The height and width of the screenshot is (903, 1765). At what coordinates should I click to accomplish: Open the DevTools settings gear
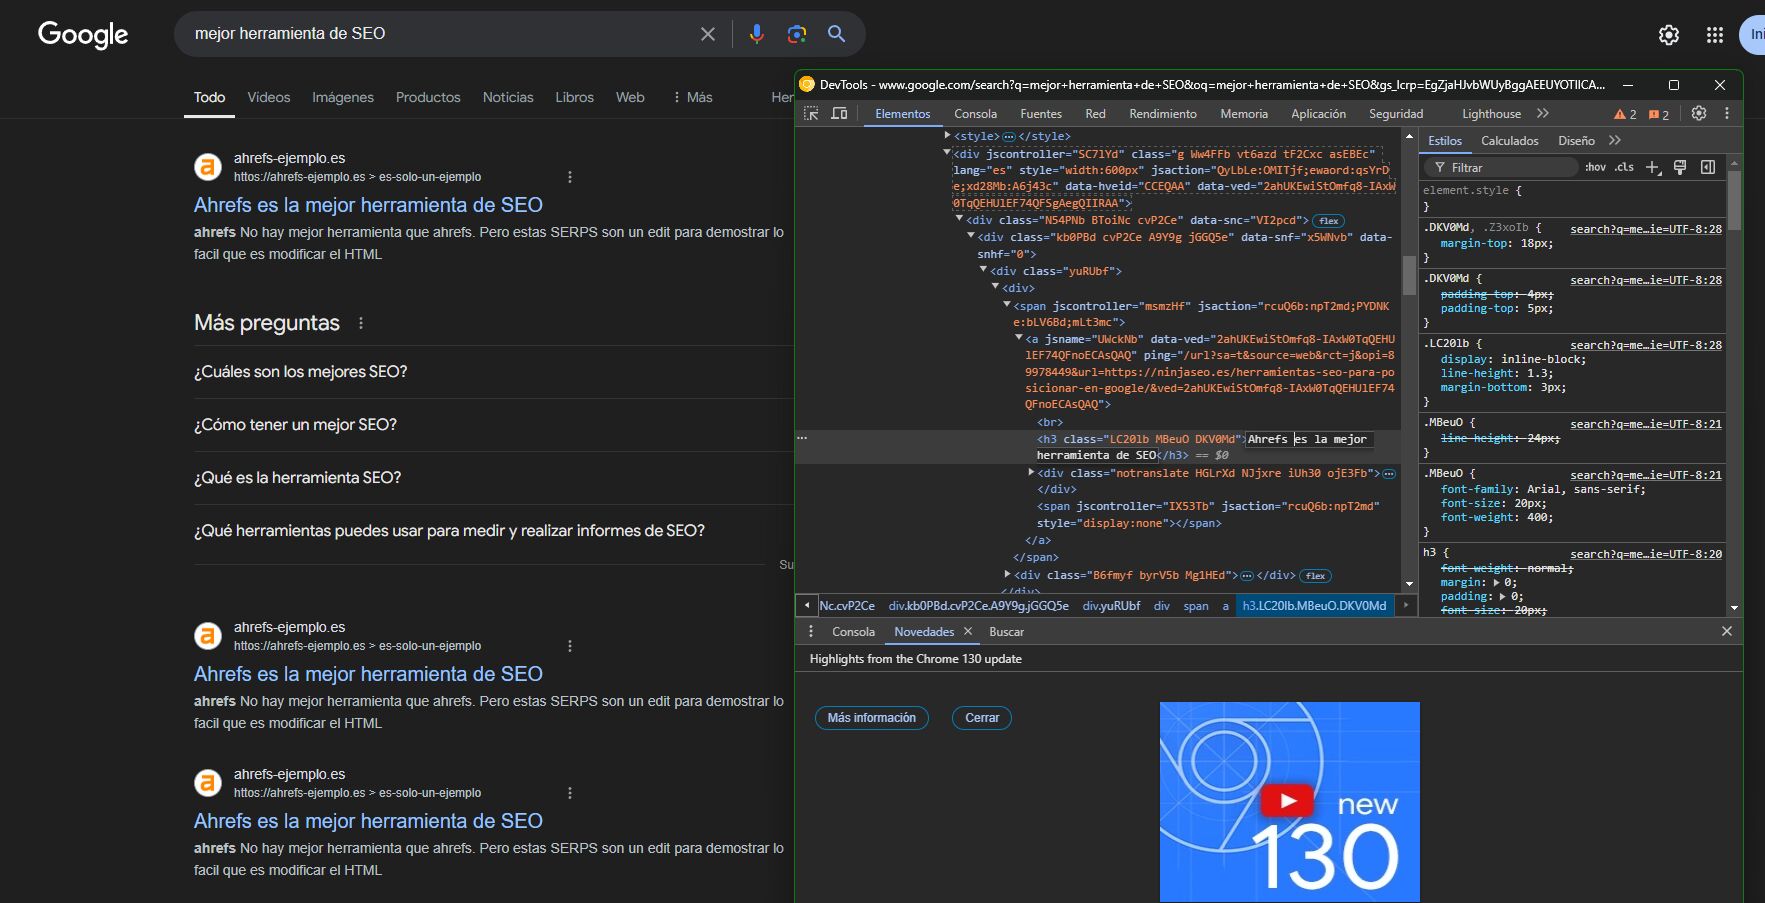[x=1700, y=113]
